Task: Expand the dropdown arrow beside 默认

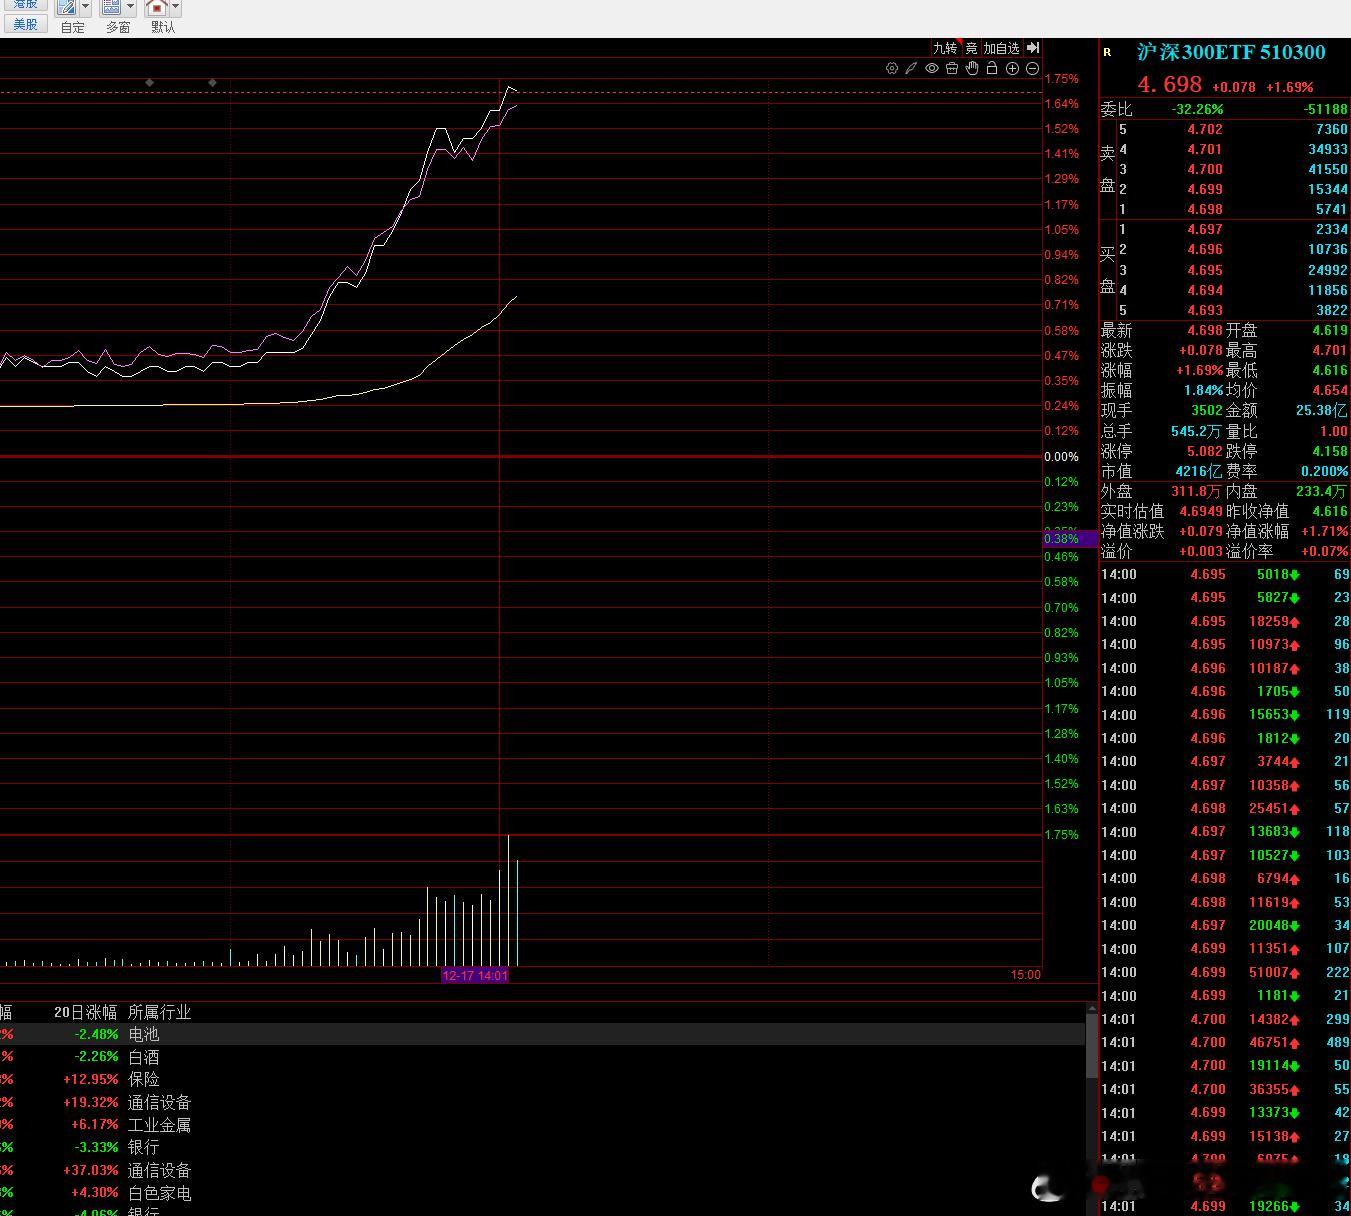Action: coord(175,7)
